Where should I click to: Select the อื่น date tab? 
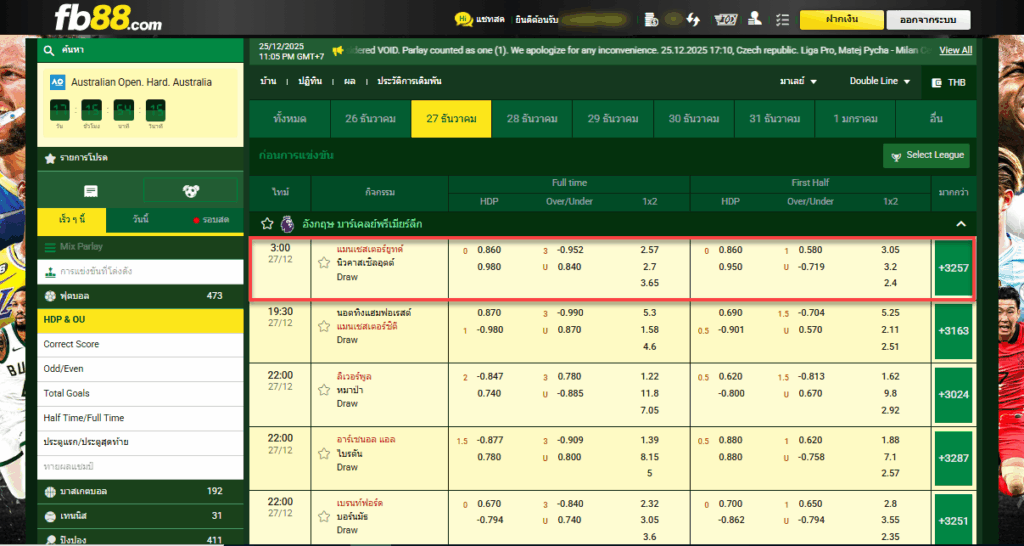[x=936, y=119]
